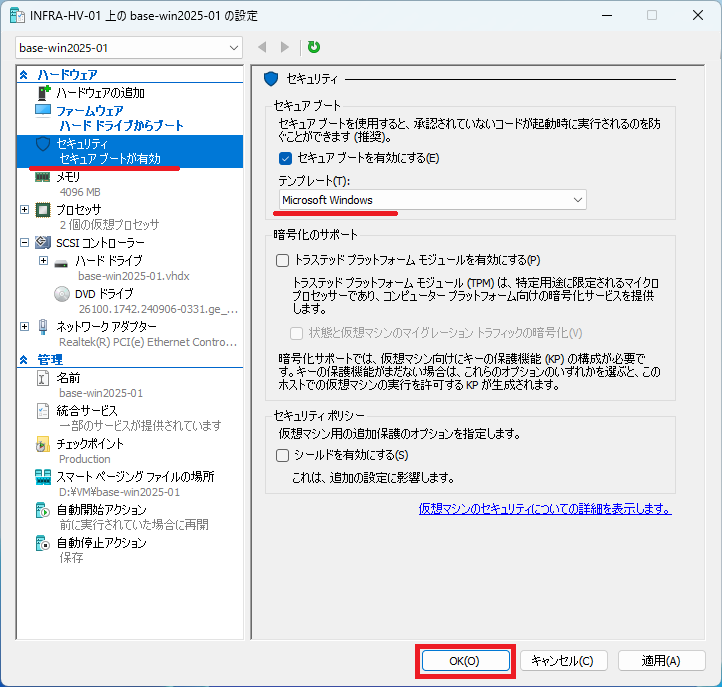The image size is (722, 687).
Task: Click 2 個の仮想プロセッサ text
Action: click(x=109, y=225)
